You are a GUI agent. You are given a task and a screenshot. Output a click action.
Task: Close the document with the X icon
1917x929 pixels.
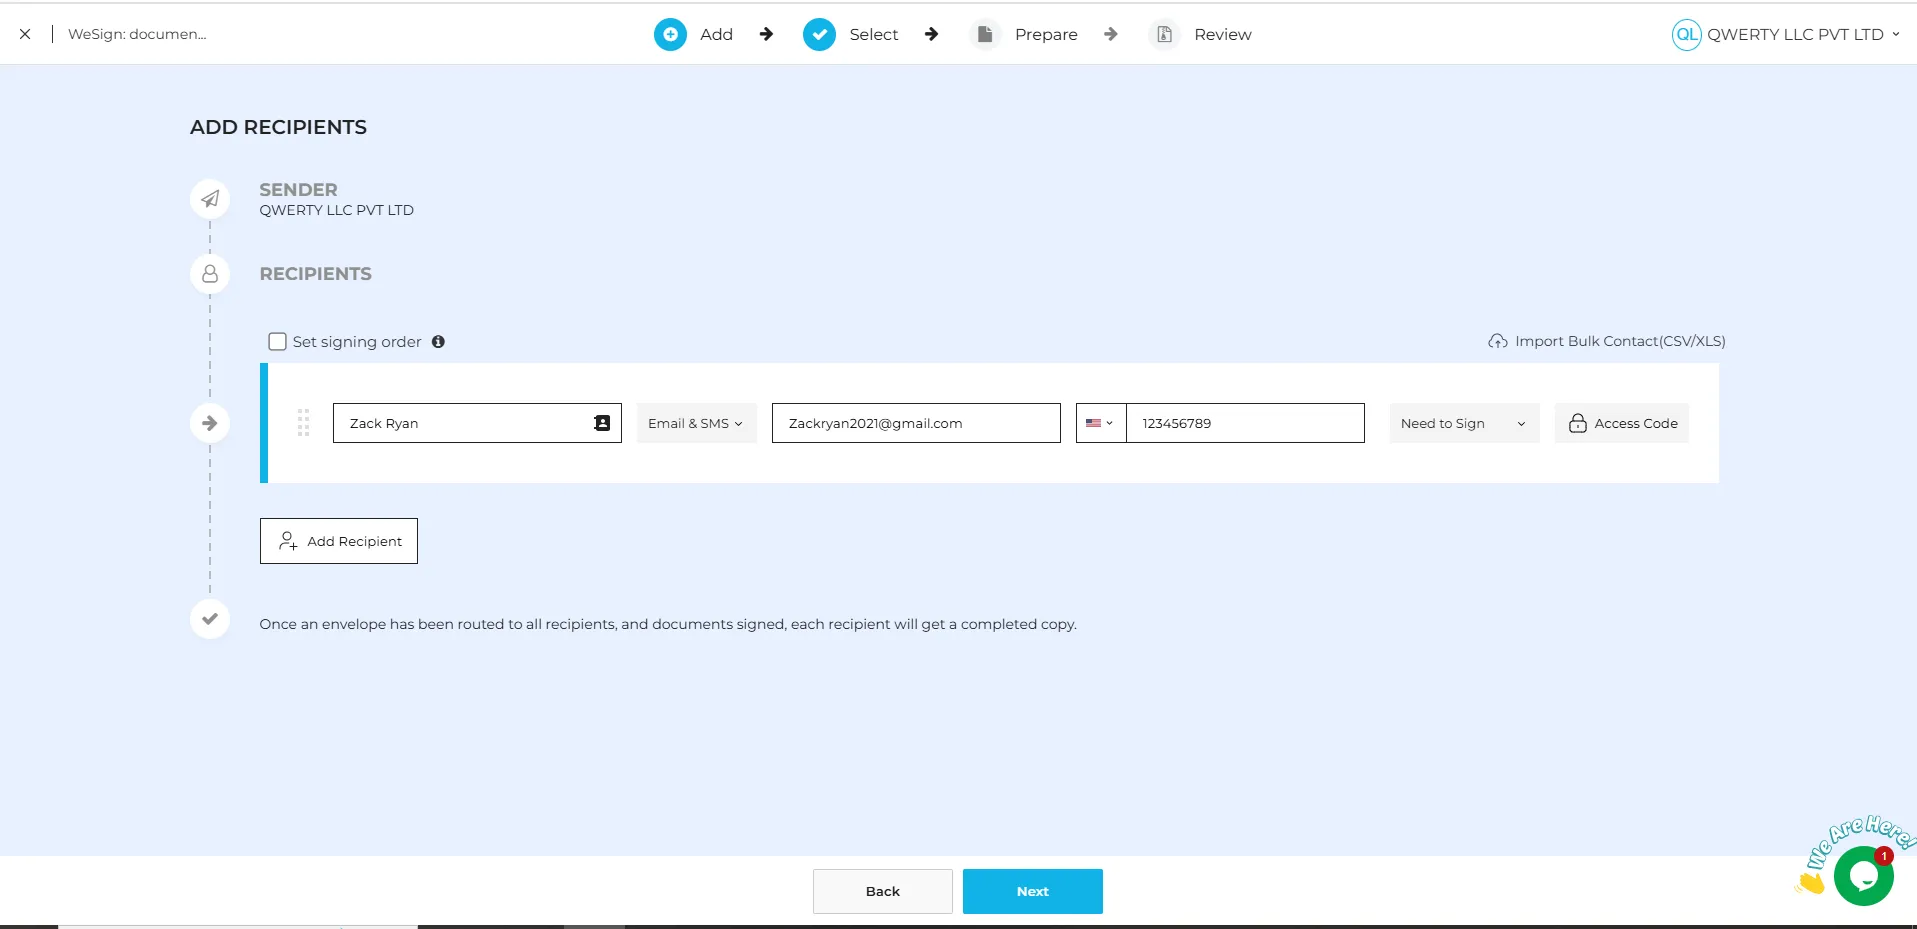click(x=25, y=34)
